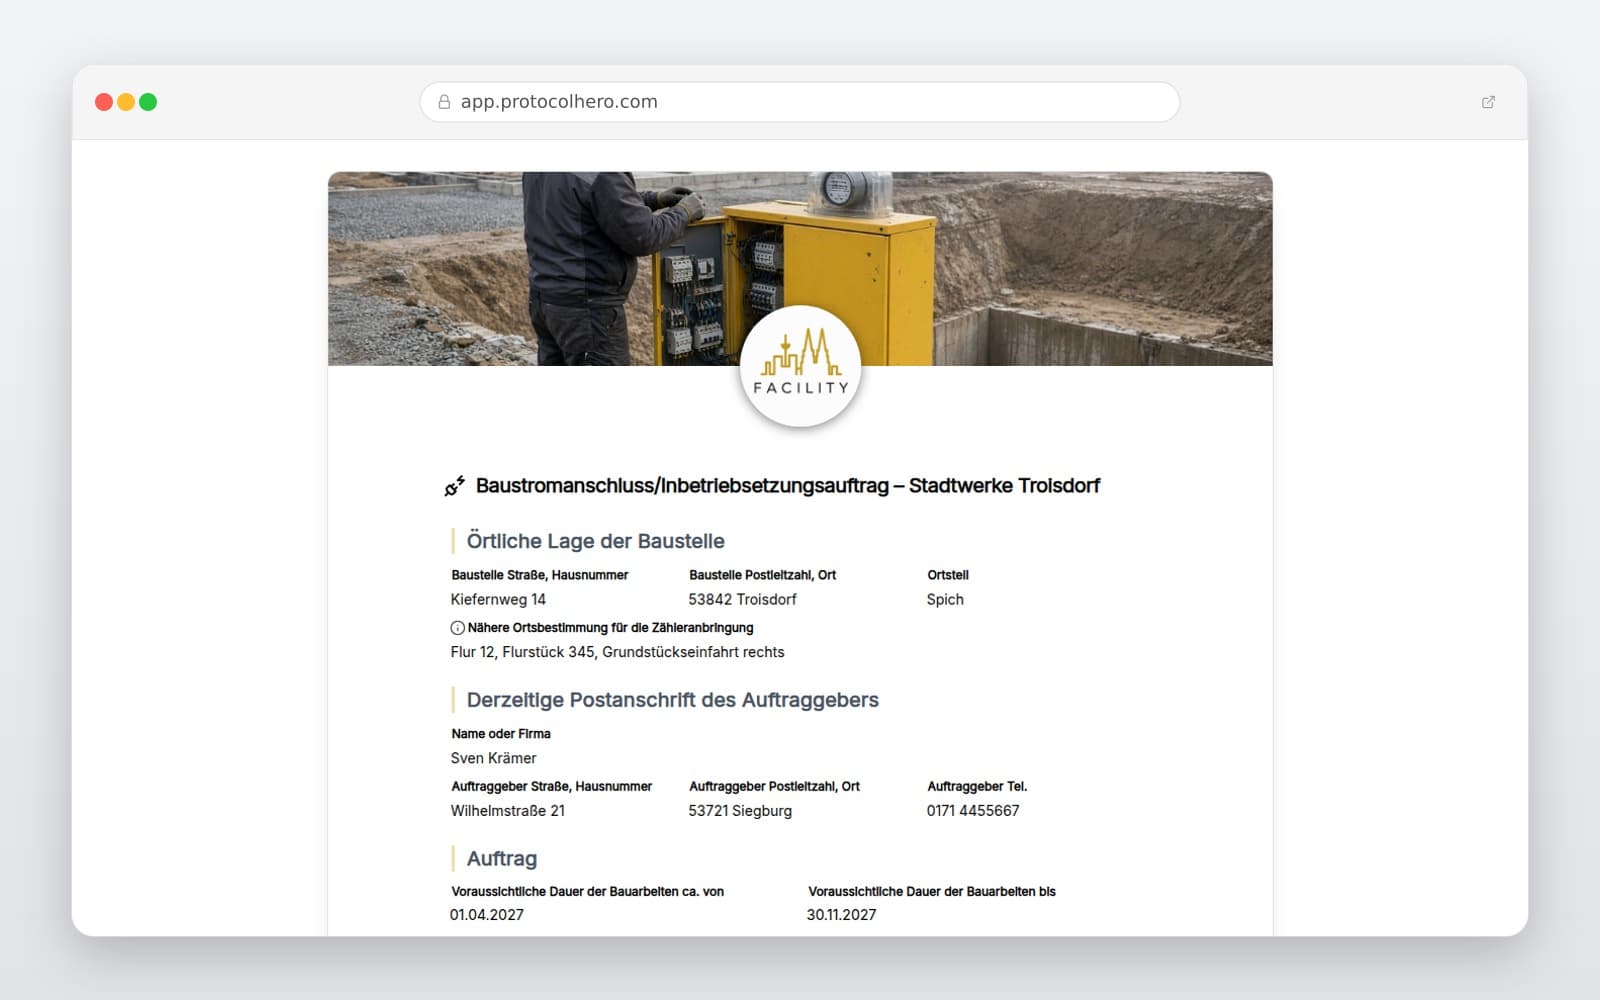The height and width of the screenshot is (1000, 1600).
Task: Click the value 53842 Troisdorf
Action: point(742,599)
